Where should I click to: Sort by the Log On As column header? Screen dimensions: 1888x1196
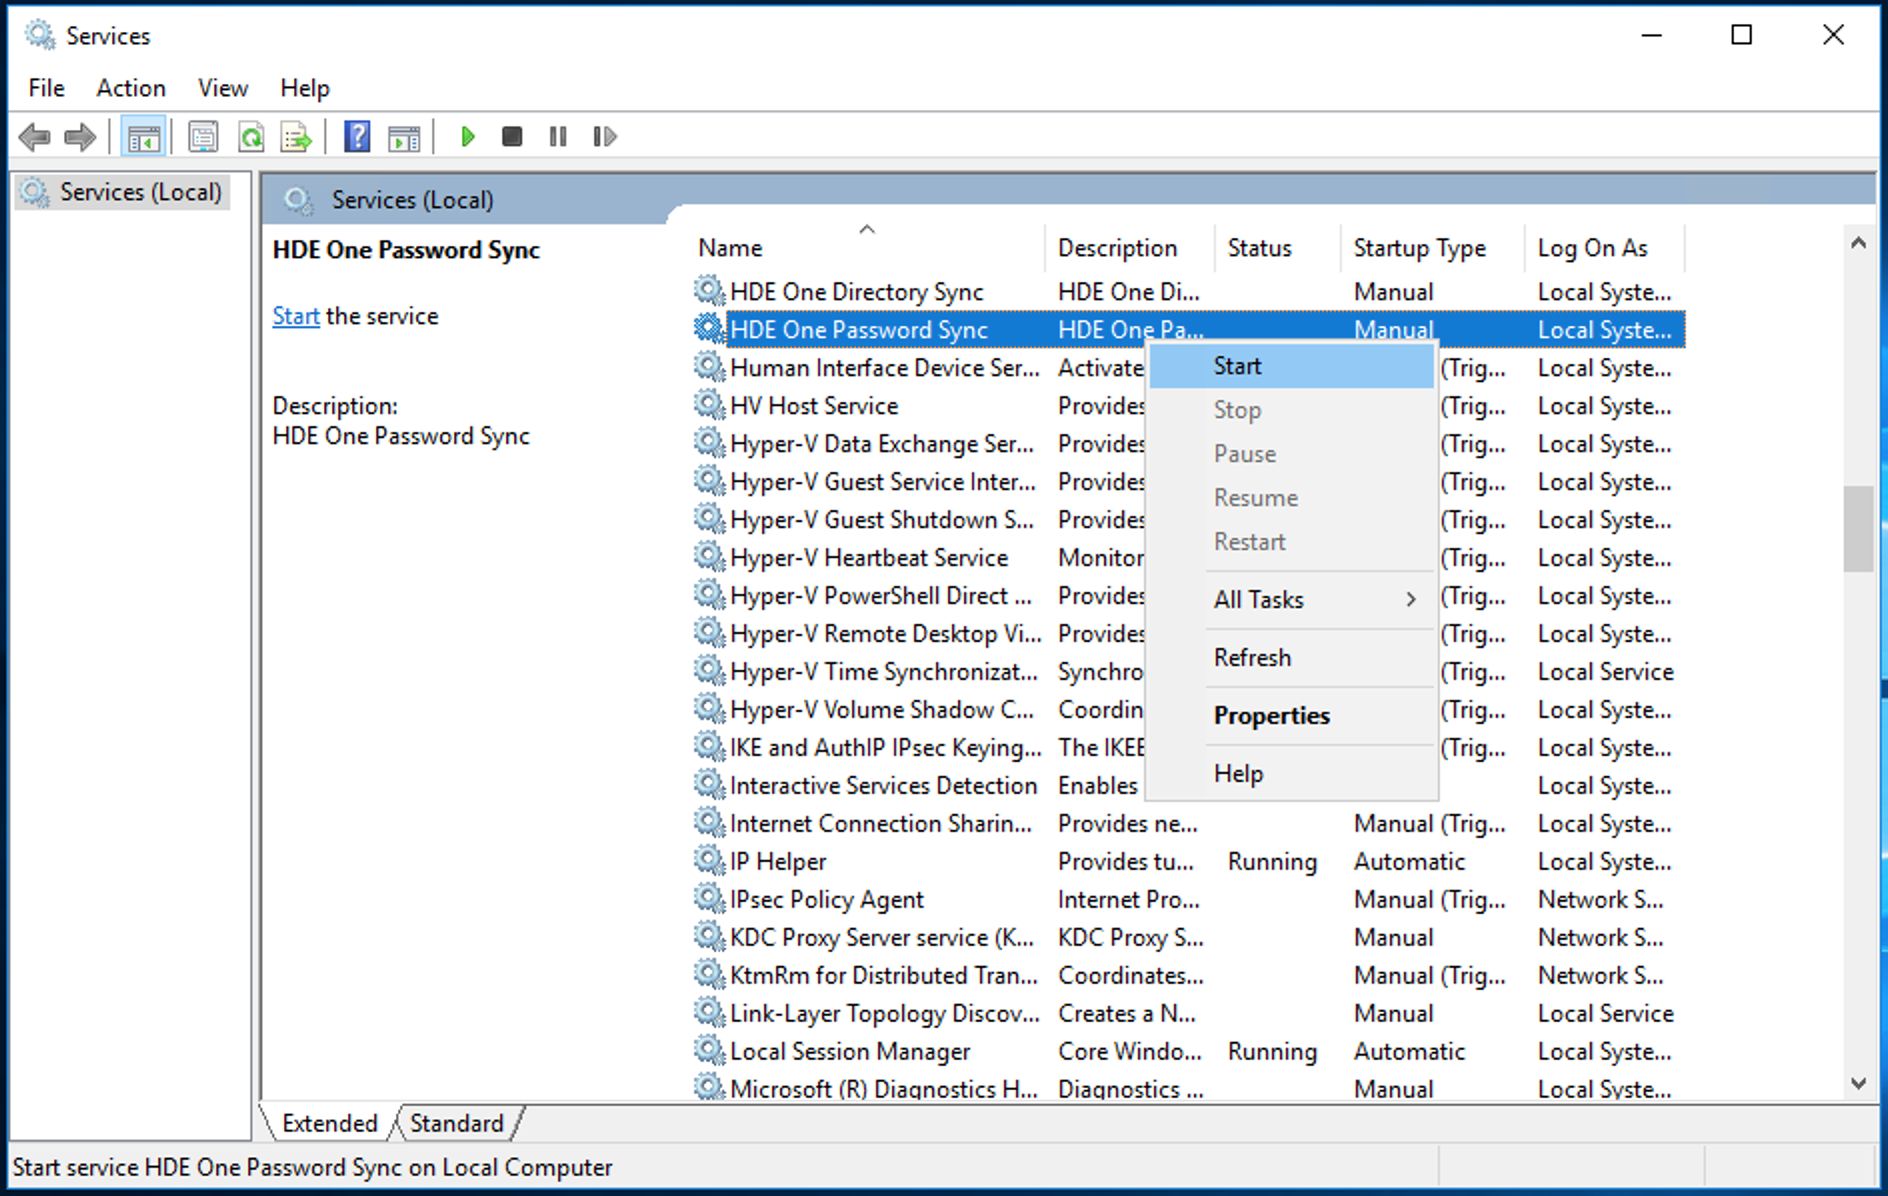click(x=1604, y=247)
